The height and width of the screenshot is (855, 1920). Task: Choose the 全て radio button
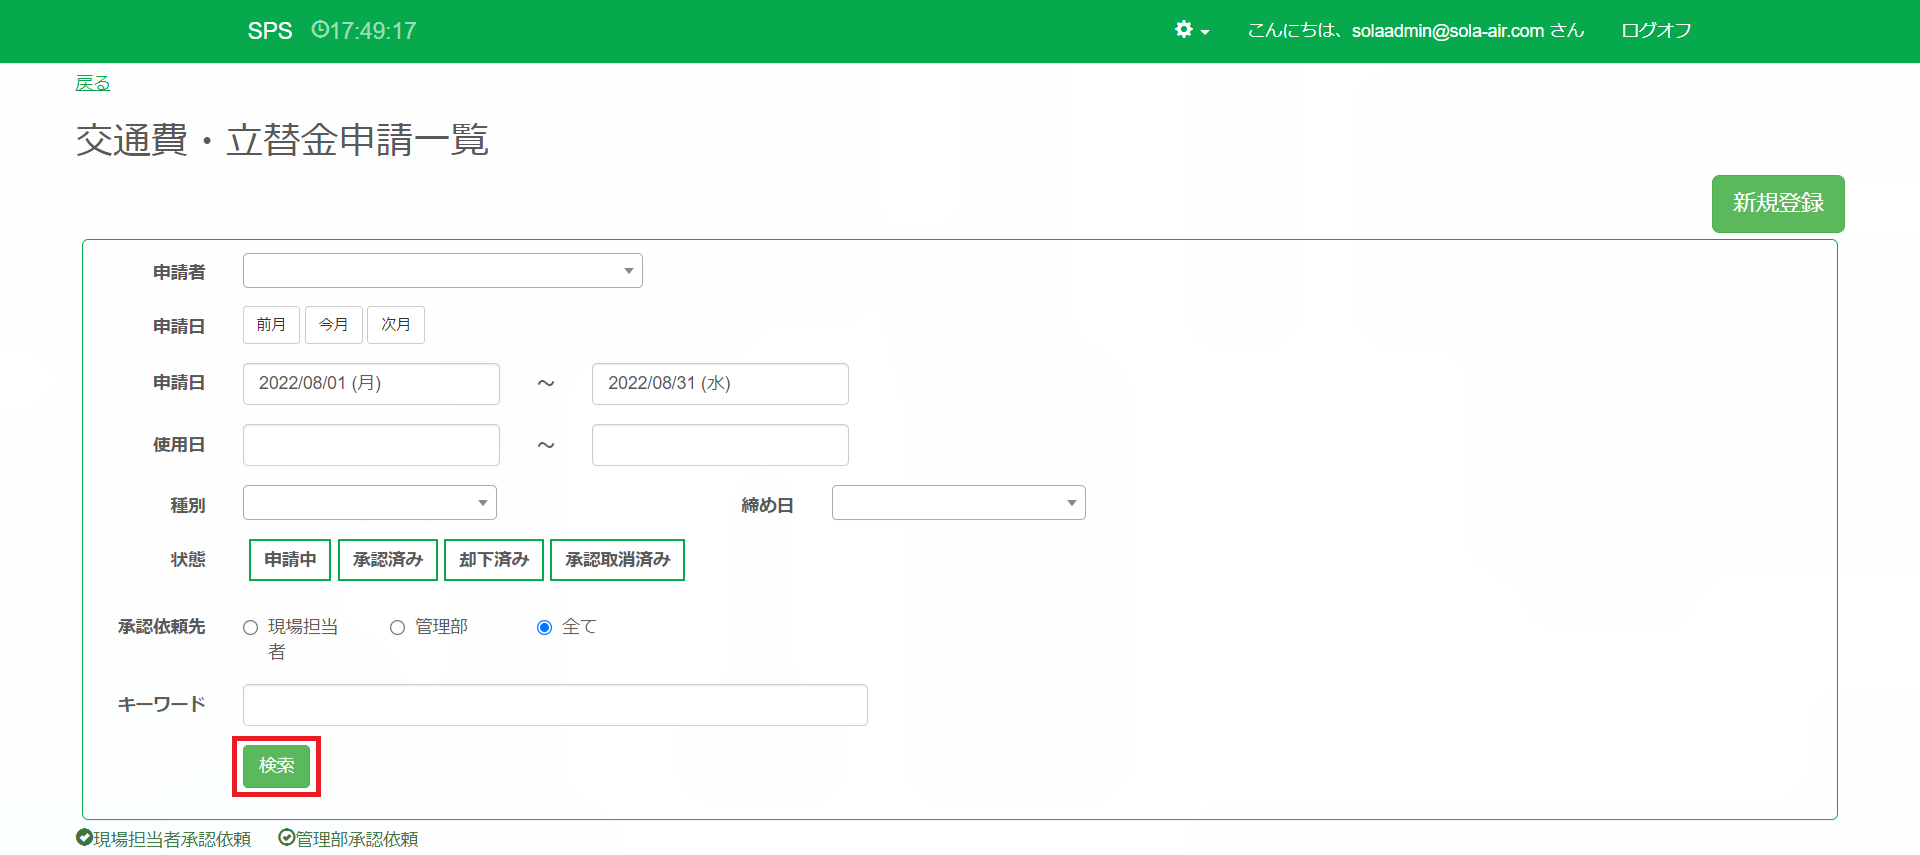[x=544, y=628]
